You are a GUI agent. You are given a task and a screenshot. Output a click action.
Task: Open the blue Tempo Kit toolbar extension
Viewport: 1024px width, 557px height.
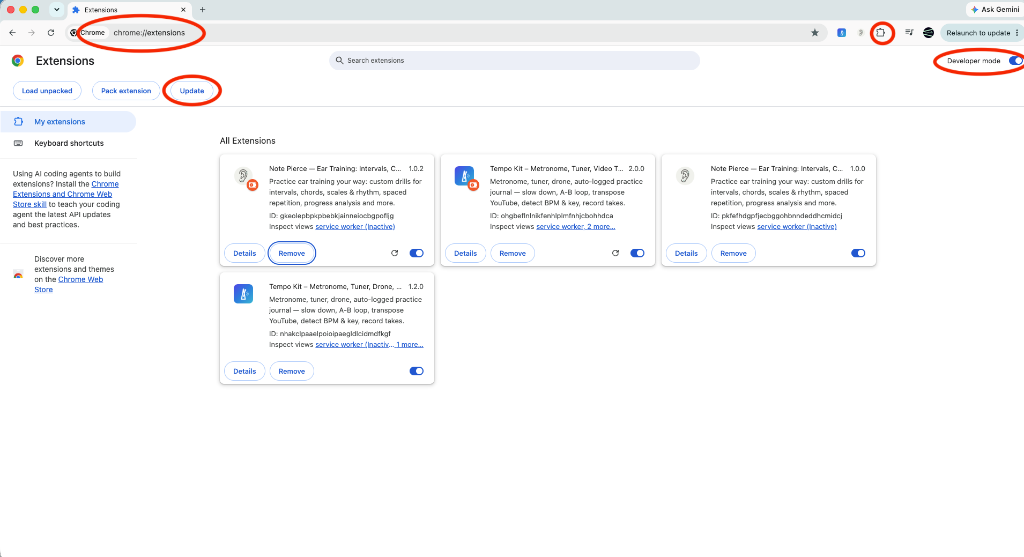(x=842, y=33)
